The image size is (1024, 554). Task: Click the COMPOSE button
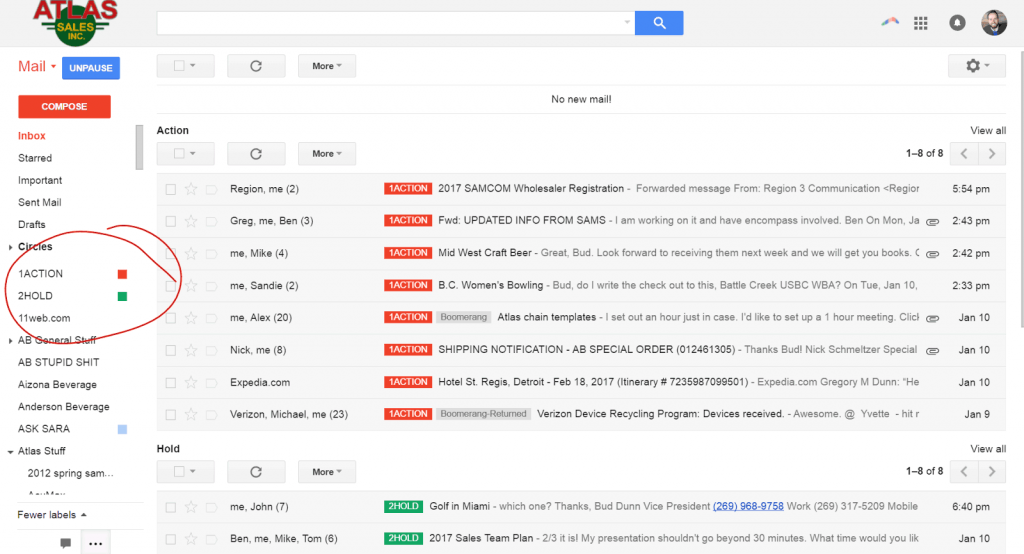click(64, 106)
